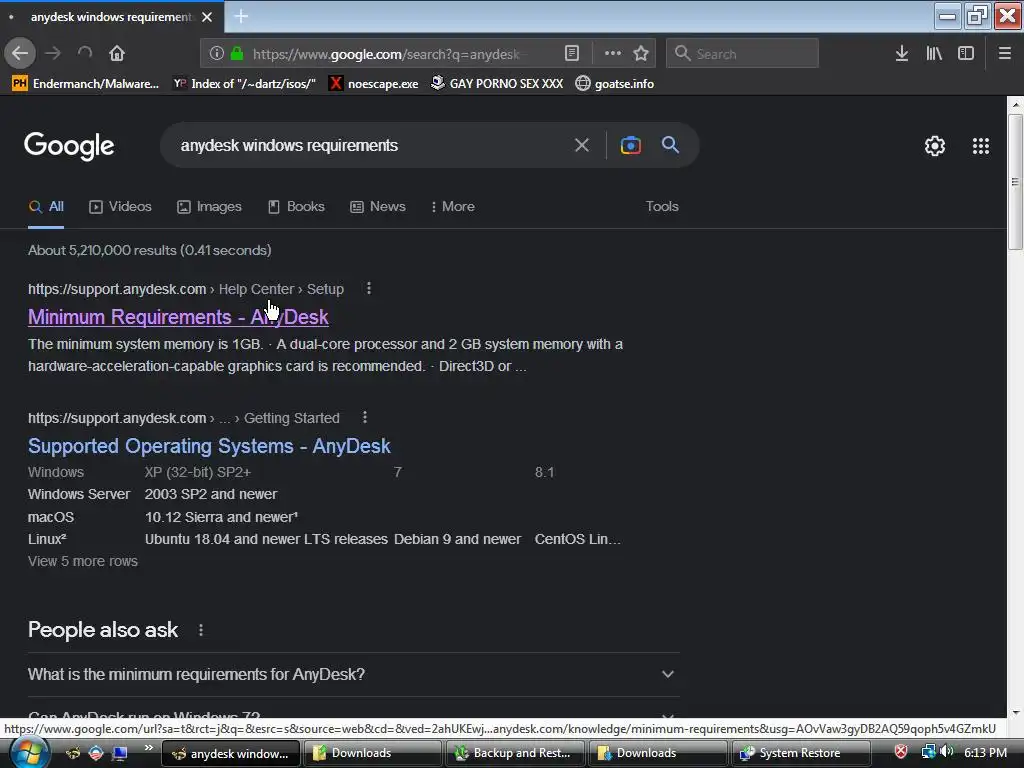This screenshot has width=1024, height=768.
Task: Toggle the Firefox sidebar
Action: [x=966, y=54]
